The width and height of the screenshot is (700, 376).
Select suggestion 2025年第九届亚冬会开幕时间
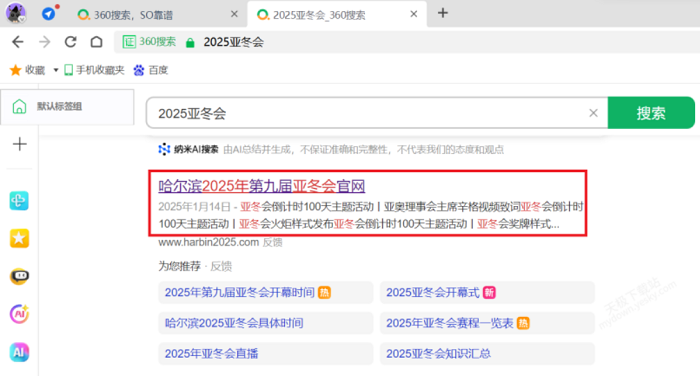coord(266,292)
